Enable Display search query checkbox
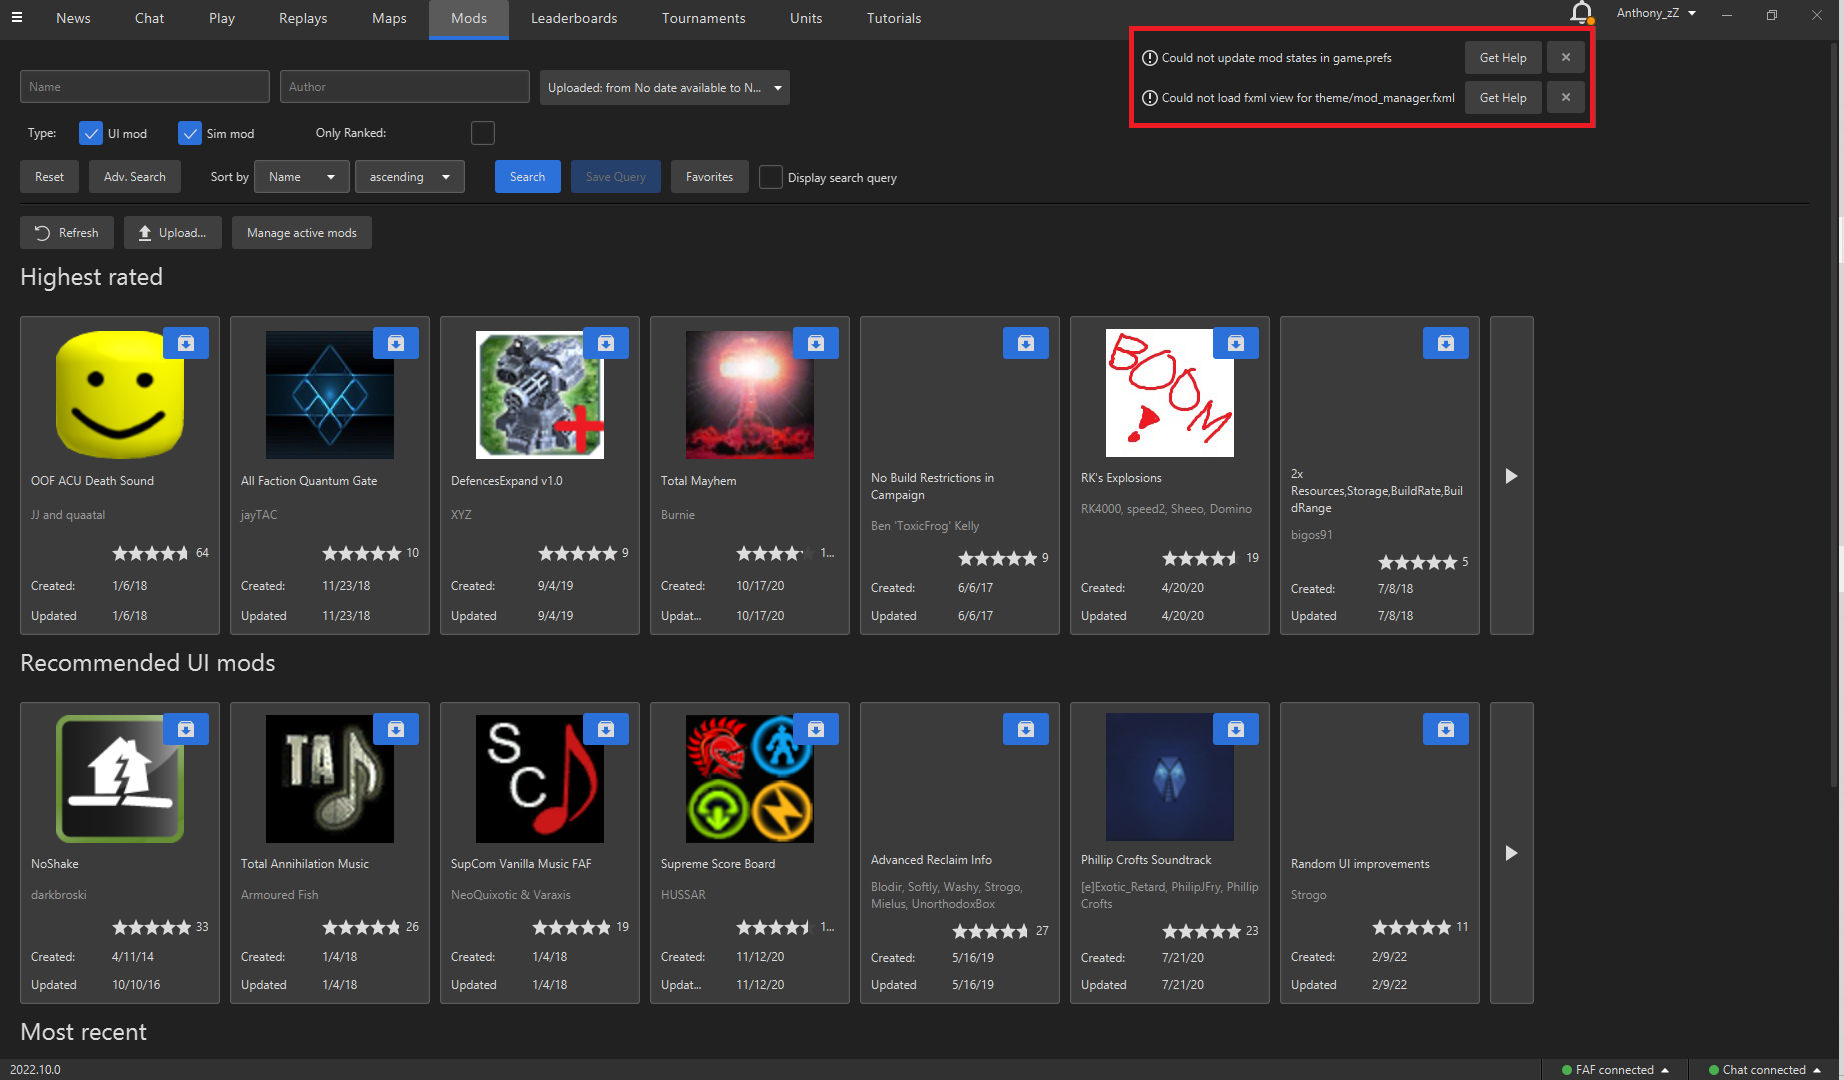1844x1080 pixels. click(x=771, y=177)
